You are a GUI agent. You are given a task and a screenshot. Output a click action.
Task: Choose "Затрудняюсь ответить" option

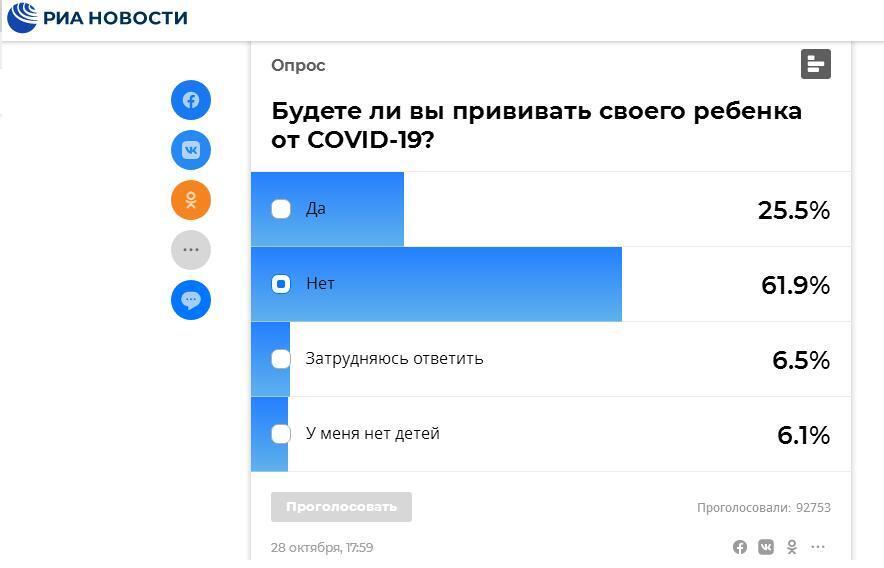281,359
